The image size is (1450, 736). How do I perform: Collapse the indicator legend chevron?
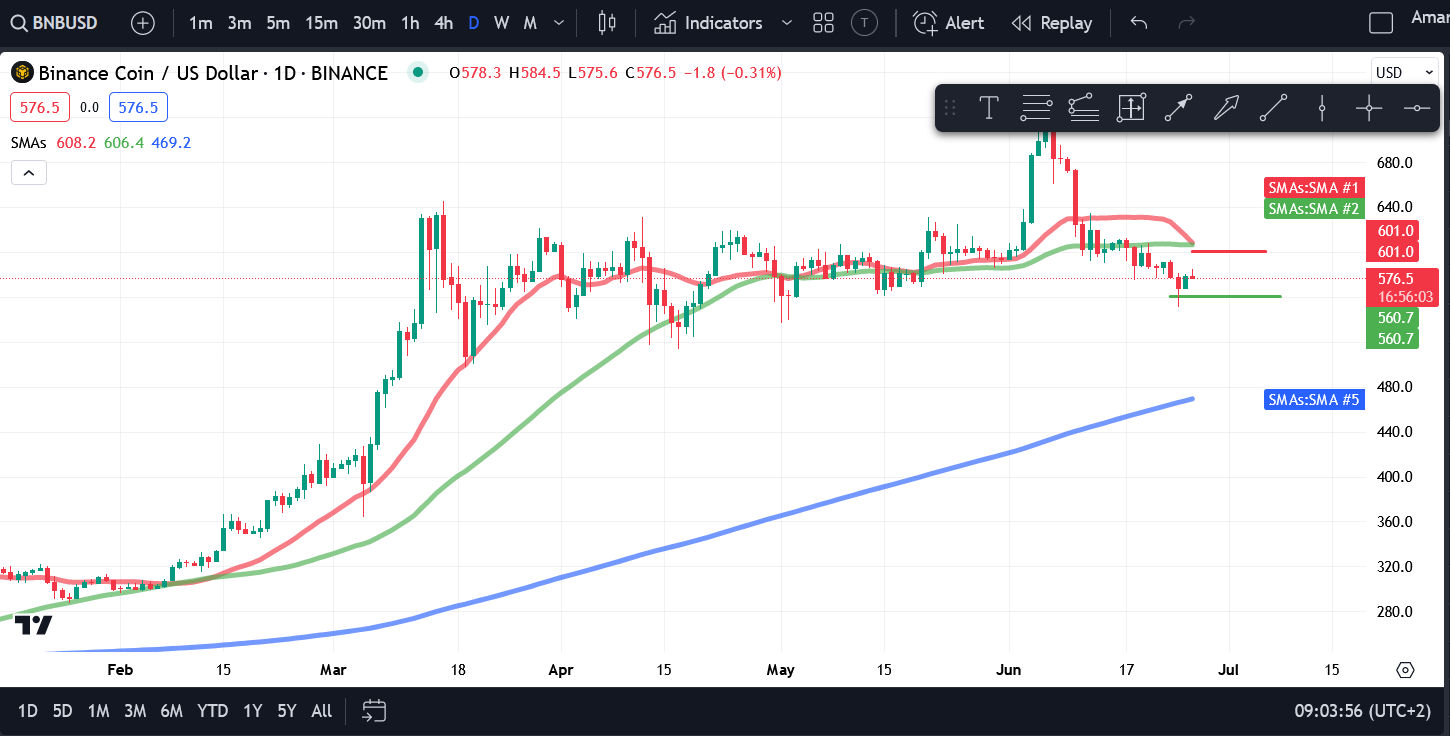[29, 173]
